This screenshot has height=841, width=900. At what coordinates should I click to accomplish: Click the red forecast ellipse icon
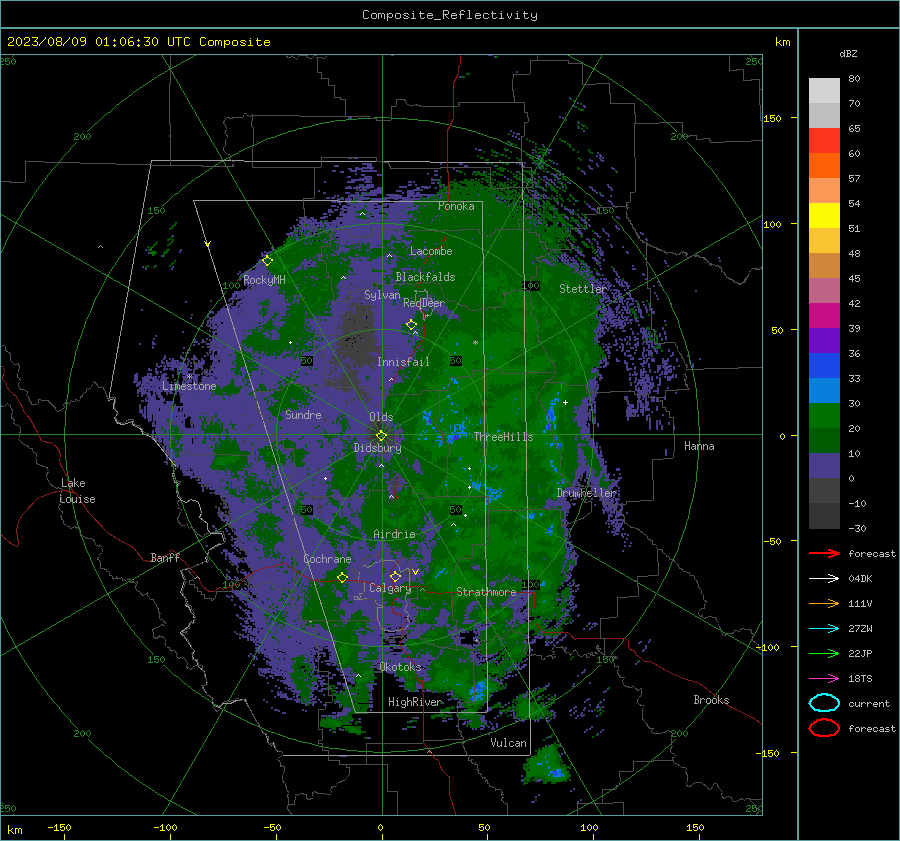click(824, 728)
